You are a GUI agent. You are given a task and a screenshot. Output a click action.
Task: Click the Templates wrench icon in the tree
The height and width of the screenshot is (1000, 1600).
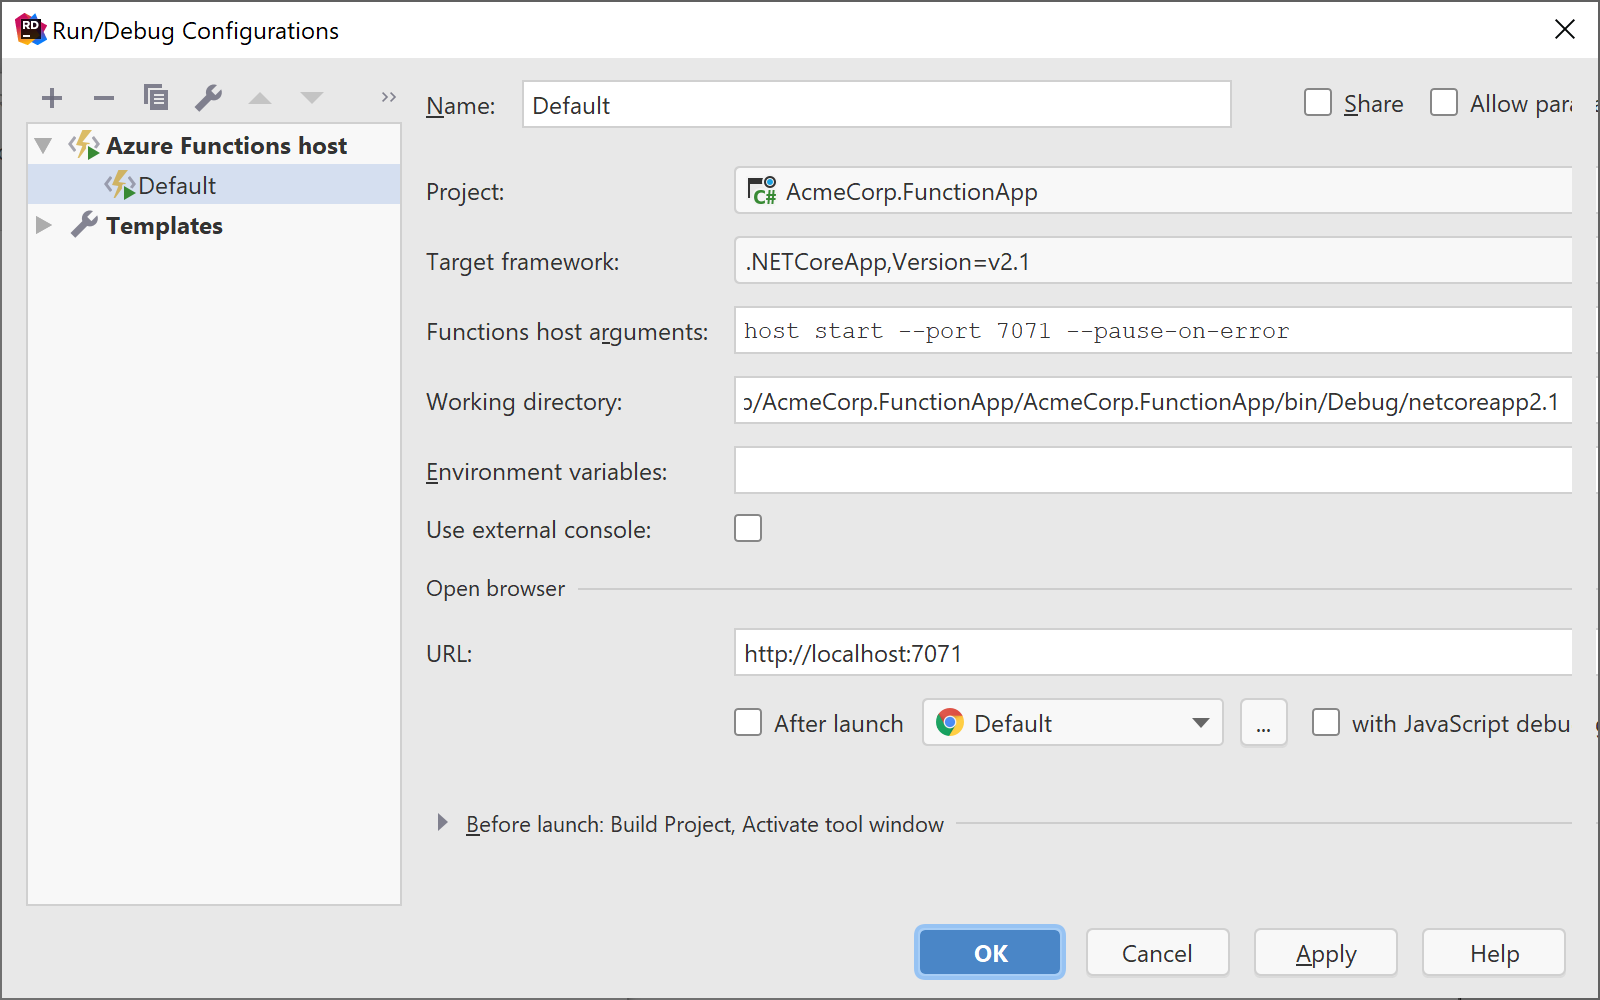point(84,225)
